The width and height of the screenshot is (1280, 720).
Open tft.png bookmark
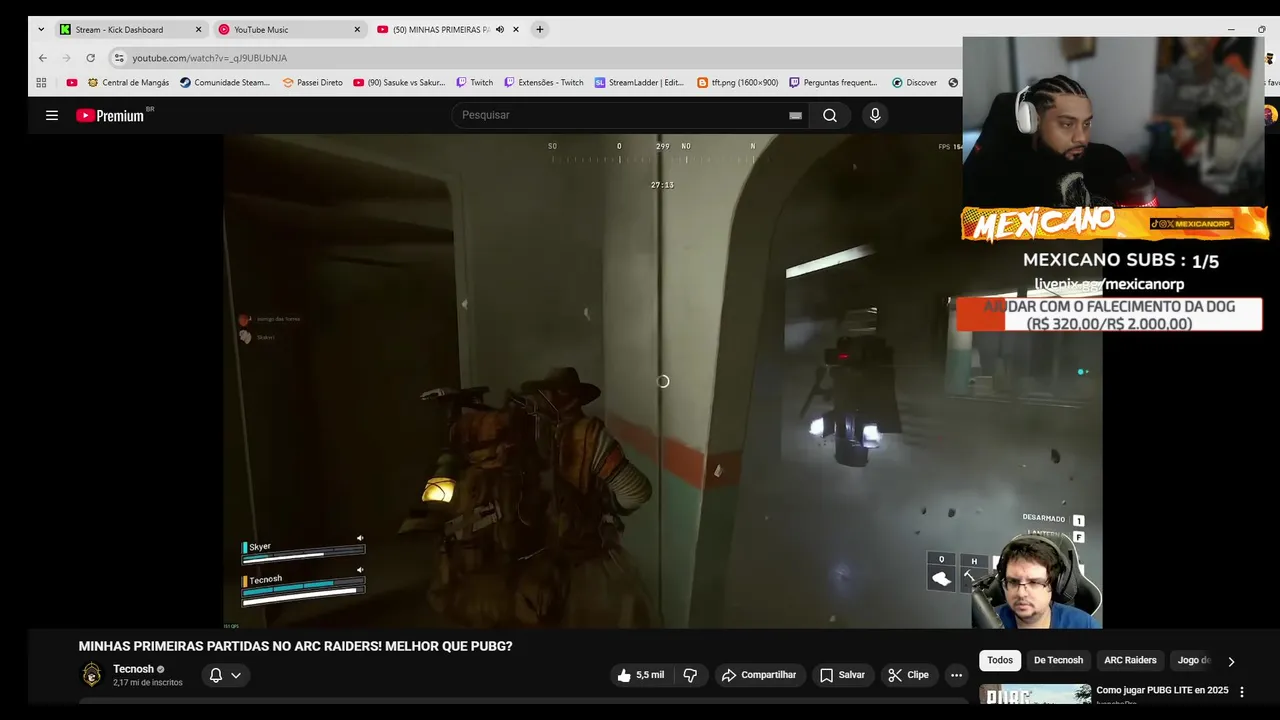click(x=737, y=83)
